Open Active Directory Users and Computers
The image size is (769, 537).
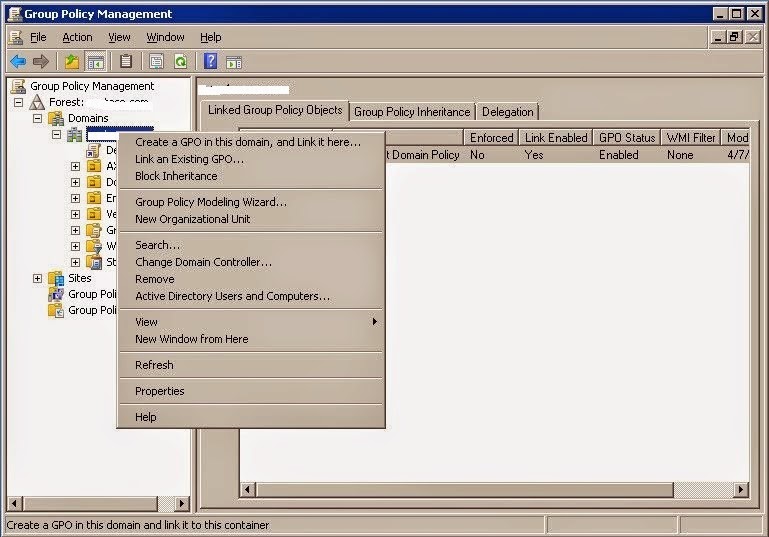pos(251,296)
